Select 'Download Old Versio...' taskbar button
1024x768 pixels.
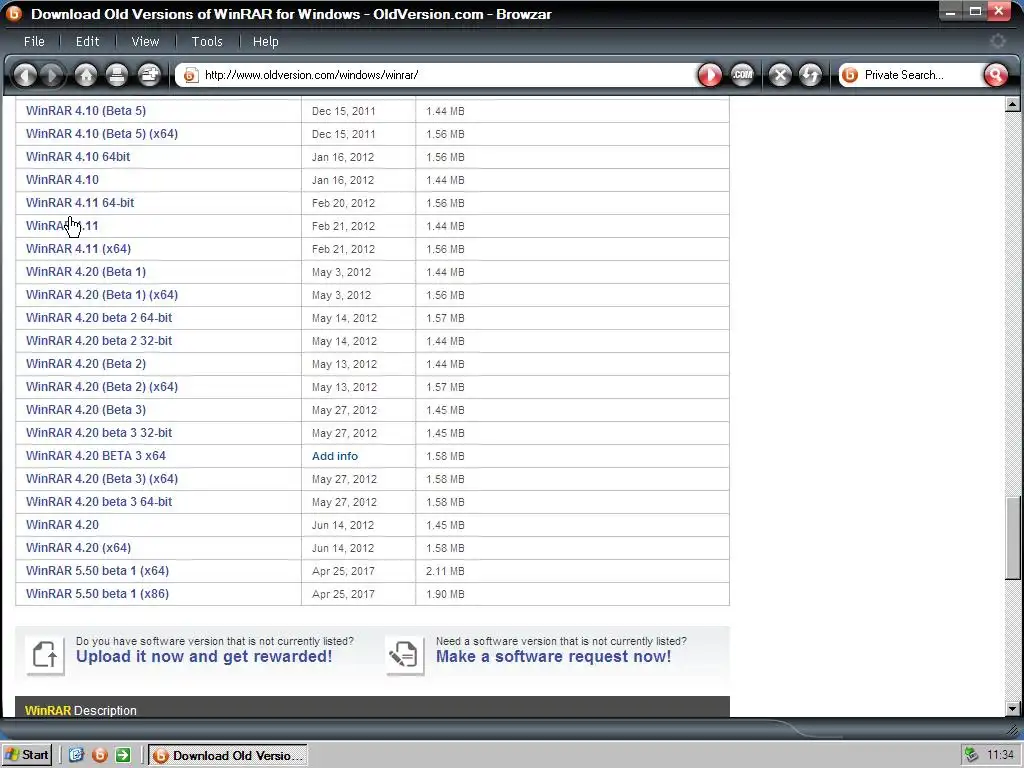click(x=227, y=756)
